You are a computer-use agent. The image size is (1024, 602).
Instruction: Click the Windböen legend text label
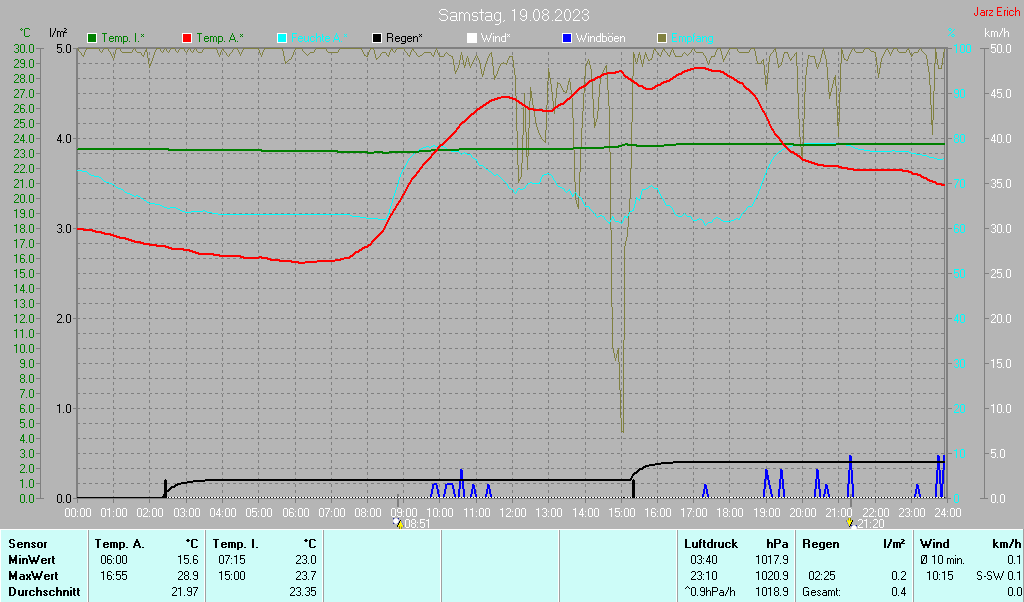[600, 38]
